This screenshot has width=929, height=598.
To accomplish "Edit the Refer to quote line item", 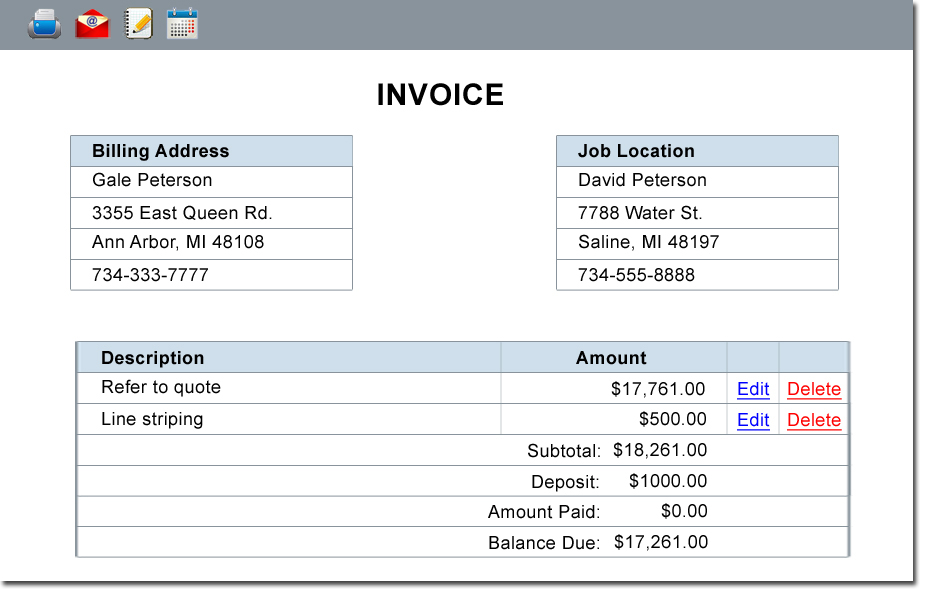I will (x=753, y=389).
